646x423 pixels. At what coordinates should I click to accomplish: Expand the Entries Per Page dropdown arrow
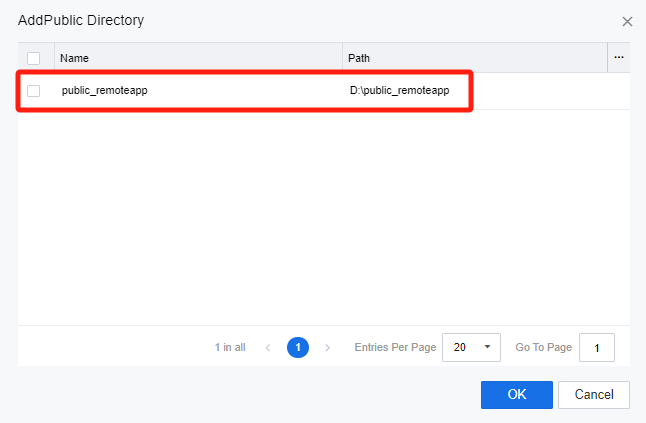pos(487,348)
